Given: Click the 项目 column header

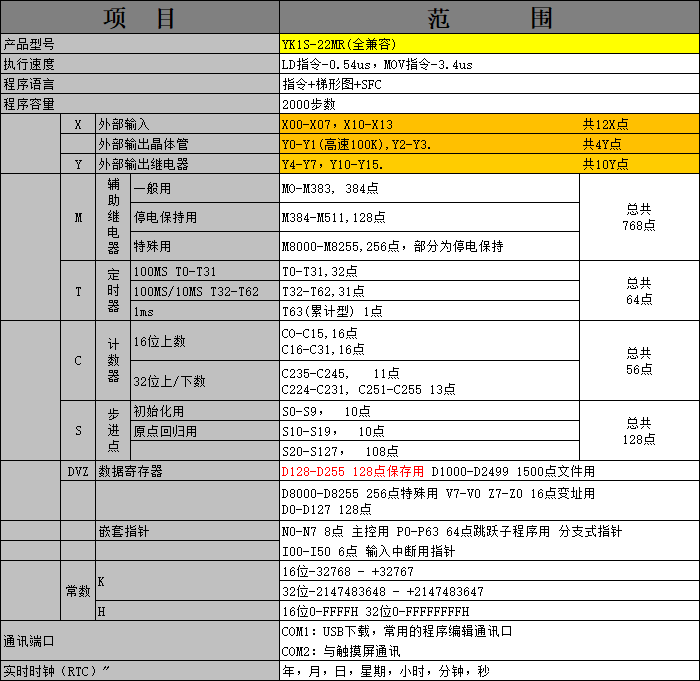Looking at the screenshot, I should tap(139, 17).
